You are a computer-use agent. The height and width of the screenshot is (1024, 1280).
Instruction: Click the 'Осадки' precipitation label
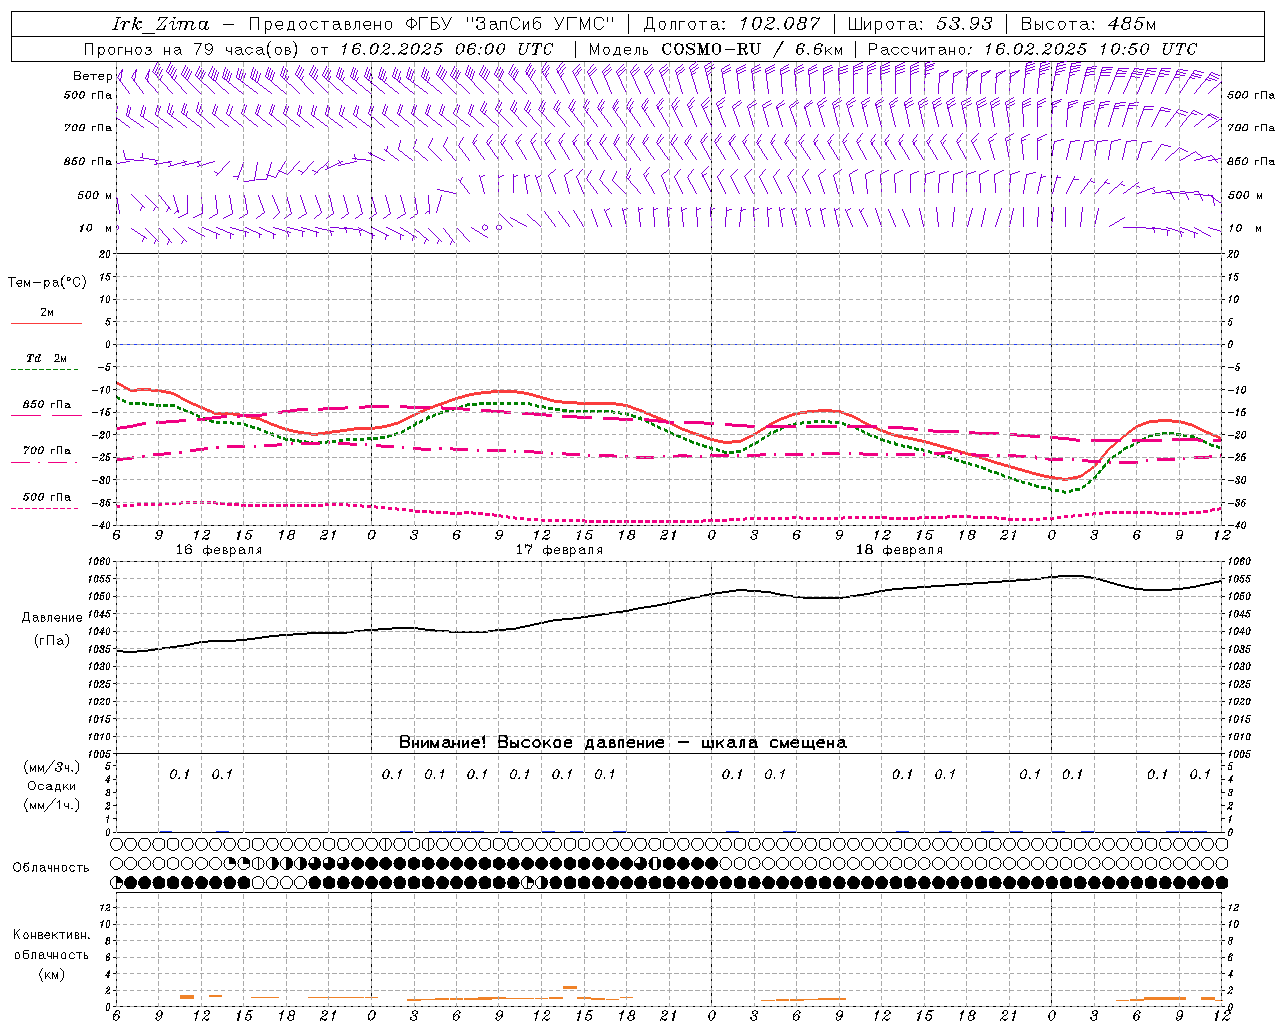coord(52,786)
